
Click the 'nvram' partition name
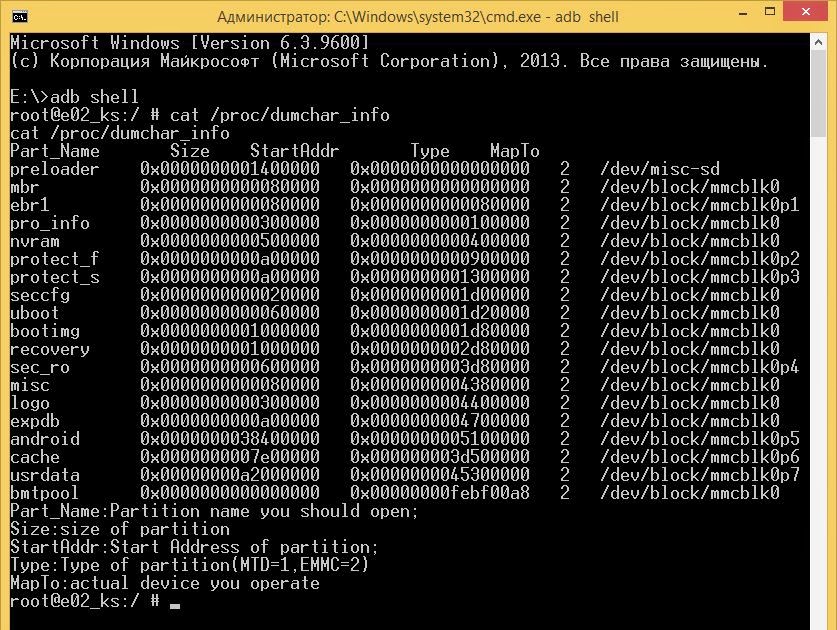(35, 241)
